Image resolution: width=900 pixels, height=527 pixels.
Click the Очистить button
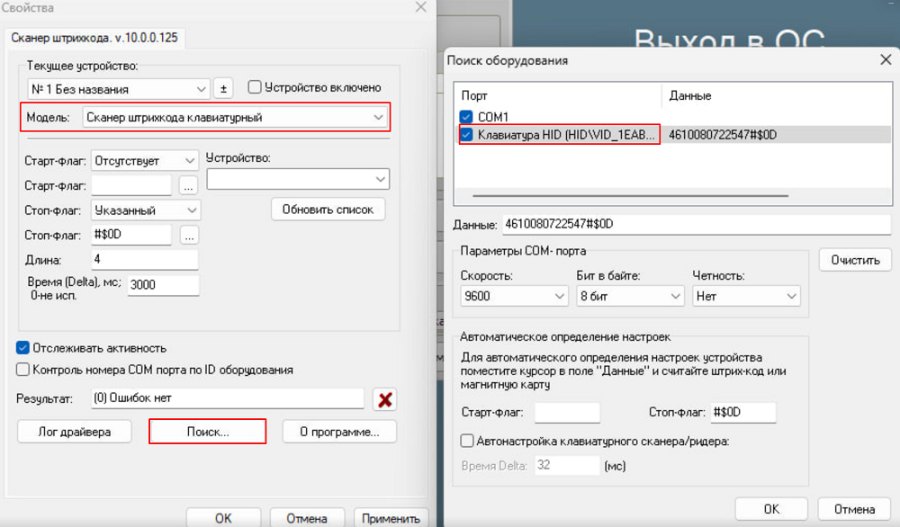(x=855, y=260)
